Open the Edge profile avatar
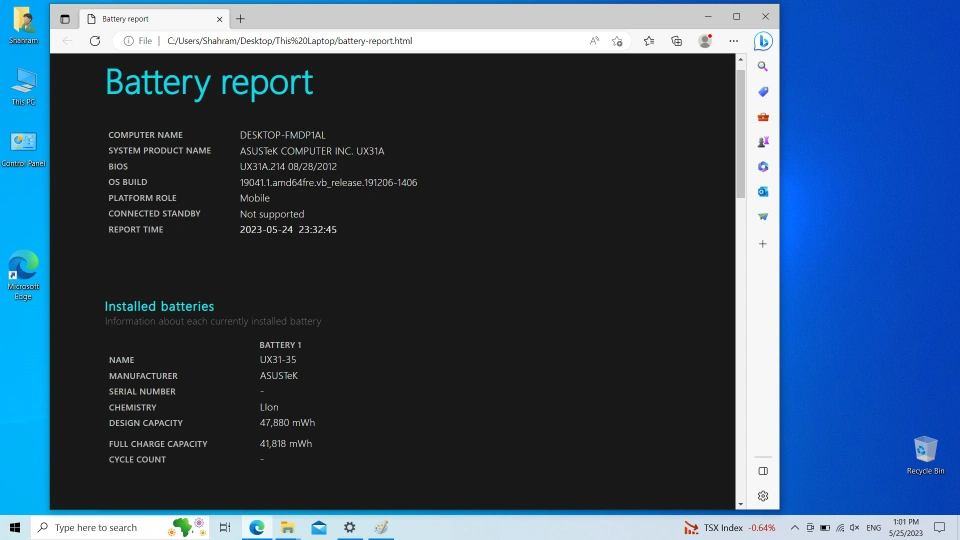This screenshot has width=960, height=540. coord(705,41)
